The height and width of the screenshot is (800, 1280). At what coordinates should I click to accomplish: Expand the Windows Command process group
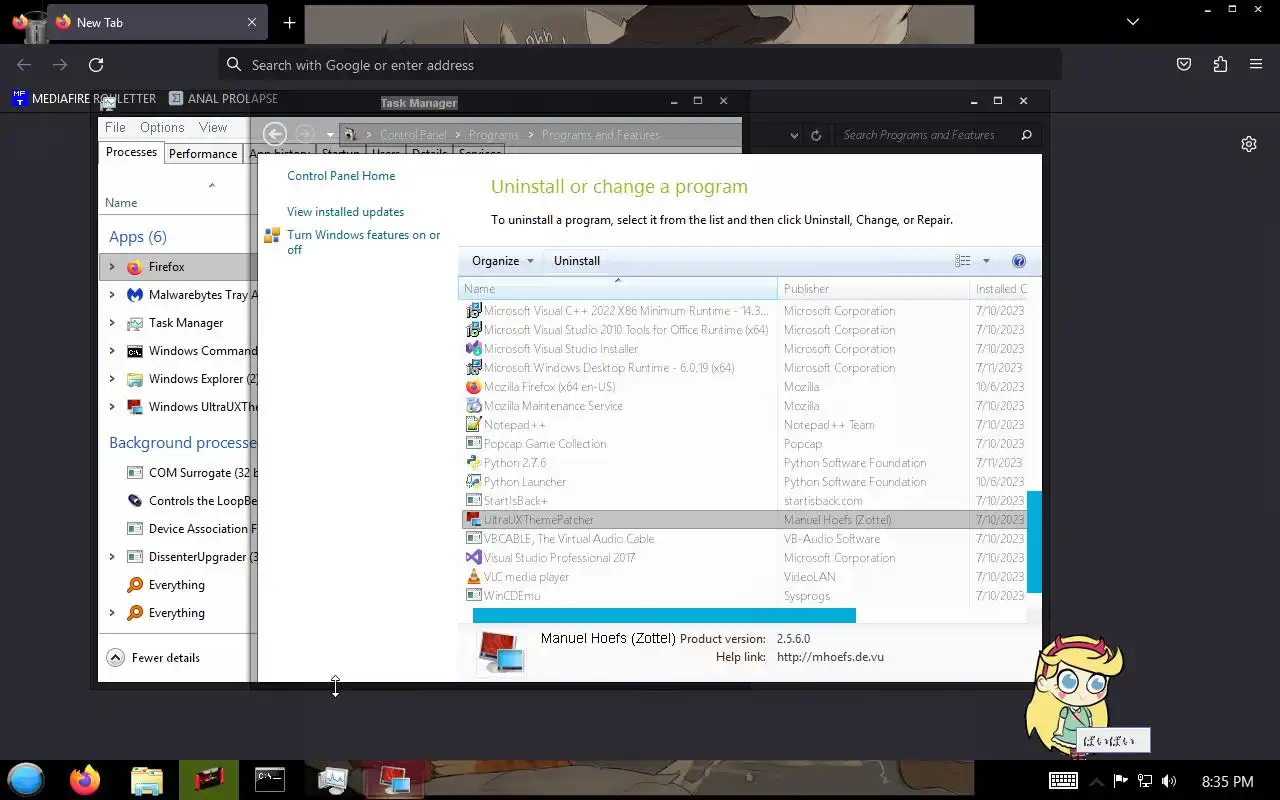coord(112,351)
